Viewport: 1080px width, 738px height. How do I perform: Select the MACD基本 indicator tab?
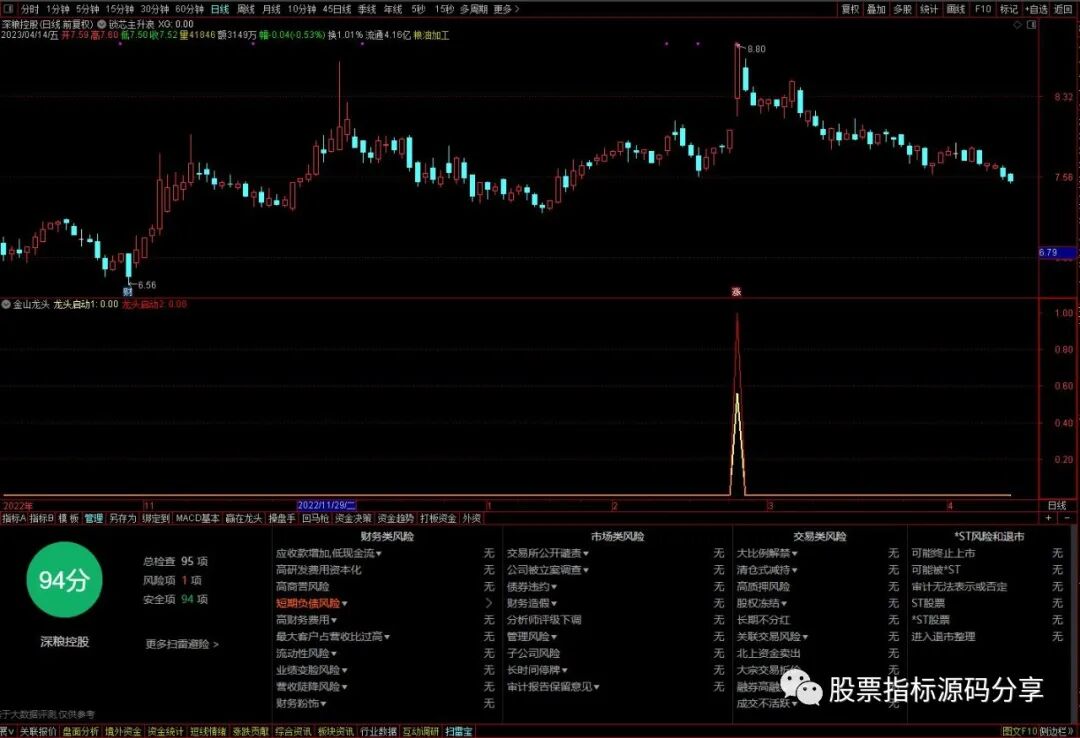click(x=198, y=518)
